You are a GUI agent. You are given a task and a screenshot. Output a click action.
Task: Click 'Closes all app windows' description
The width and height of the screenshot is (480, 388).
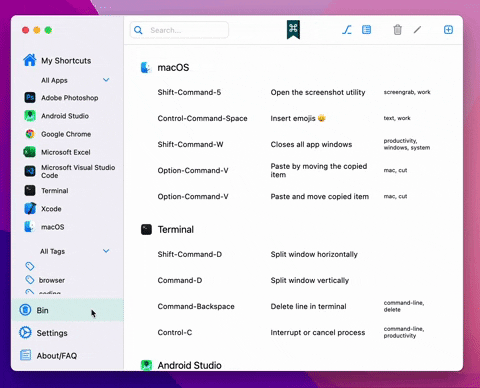311,144
